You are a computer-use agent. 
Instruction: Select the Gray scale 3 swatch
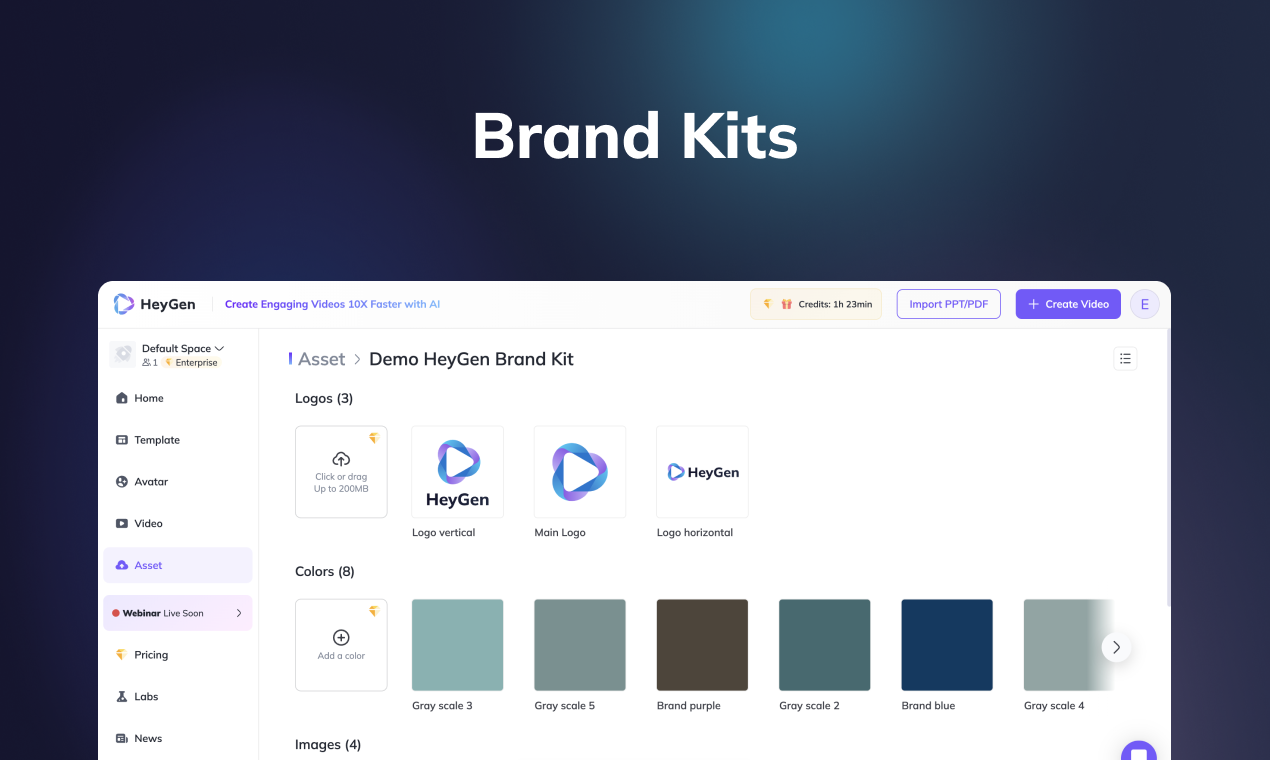coord(458,645)
